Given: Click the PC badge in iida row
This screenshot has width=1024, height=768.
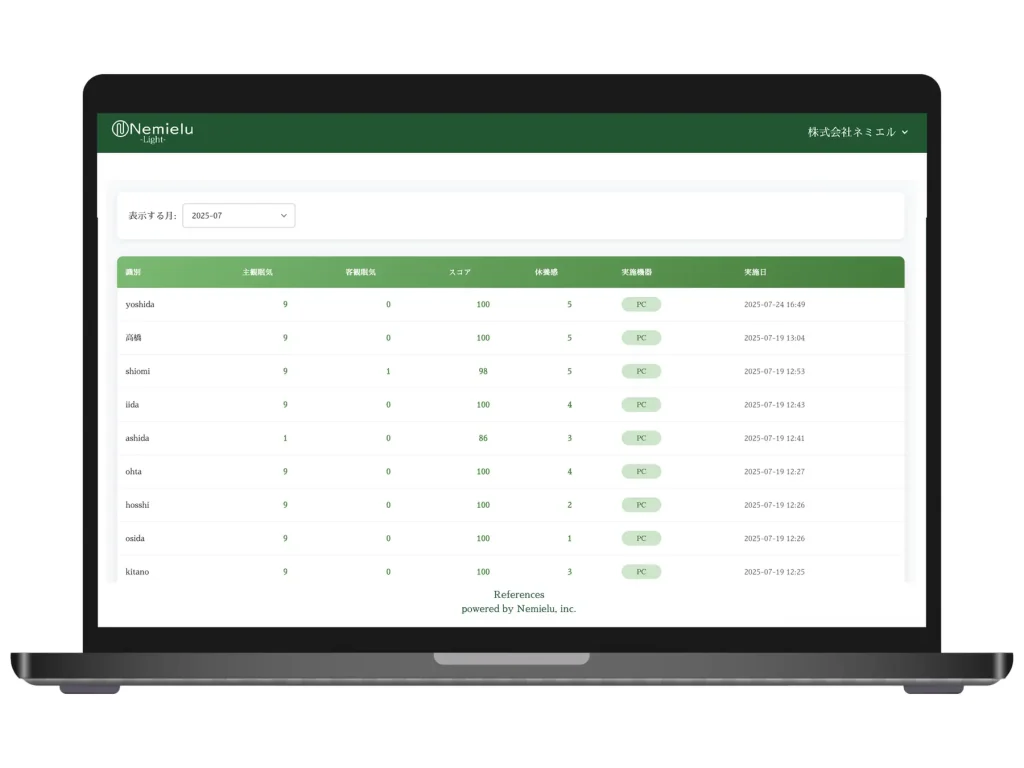Looking at the screenshot, I should (641, 404).
